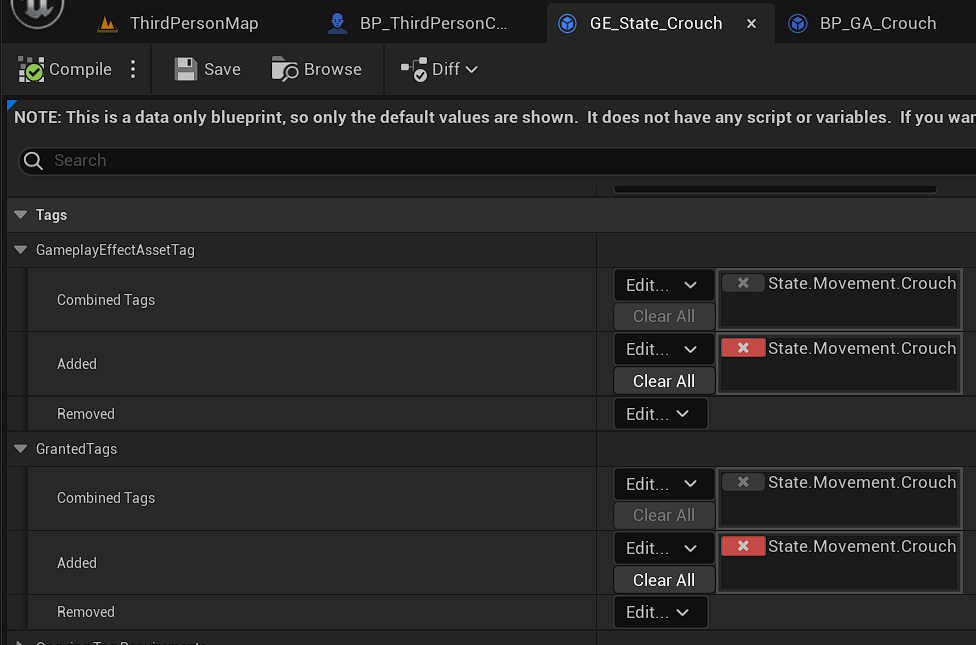This screenshot has width=976, height=645.
Task: Click the Save floppy disk icon
Action: click(185, 69)
